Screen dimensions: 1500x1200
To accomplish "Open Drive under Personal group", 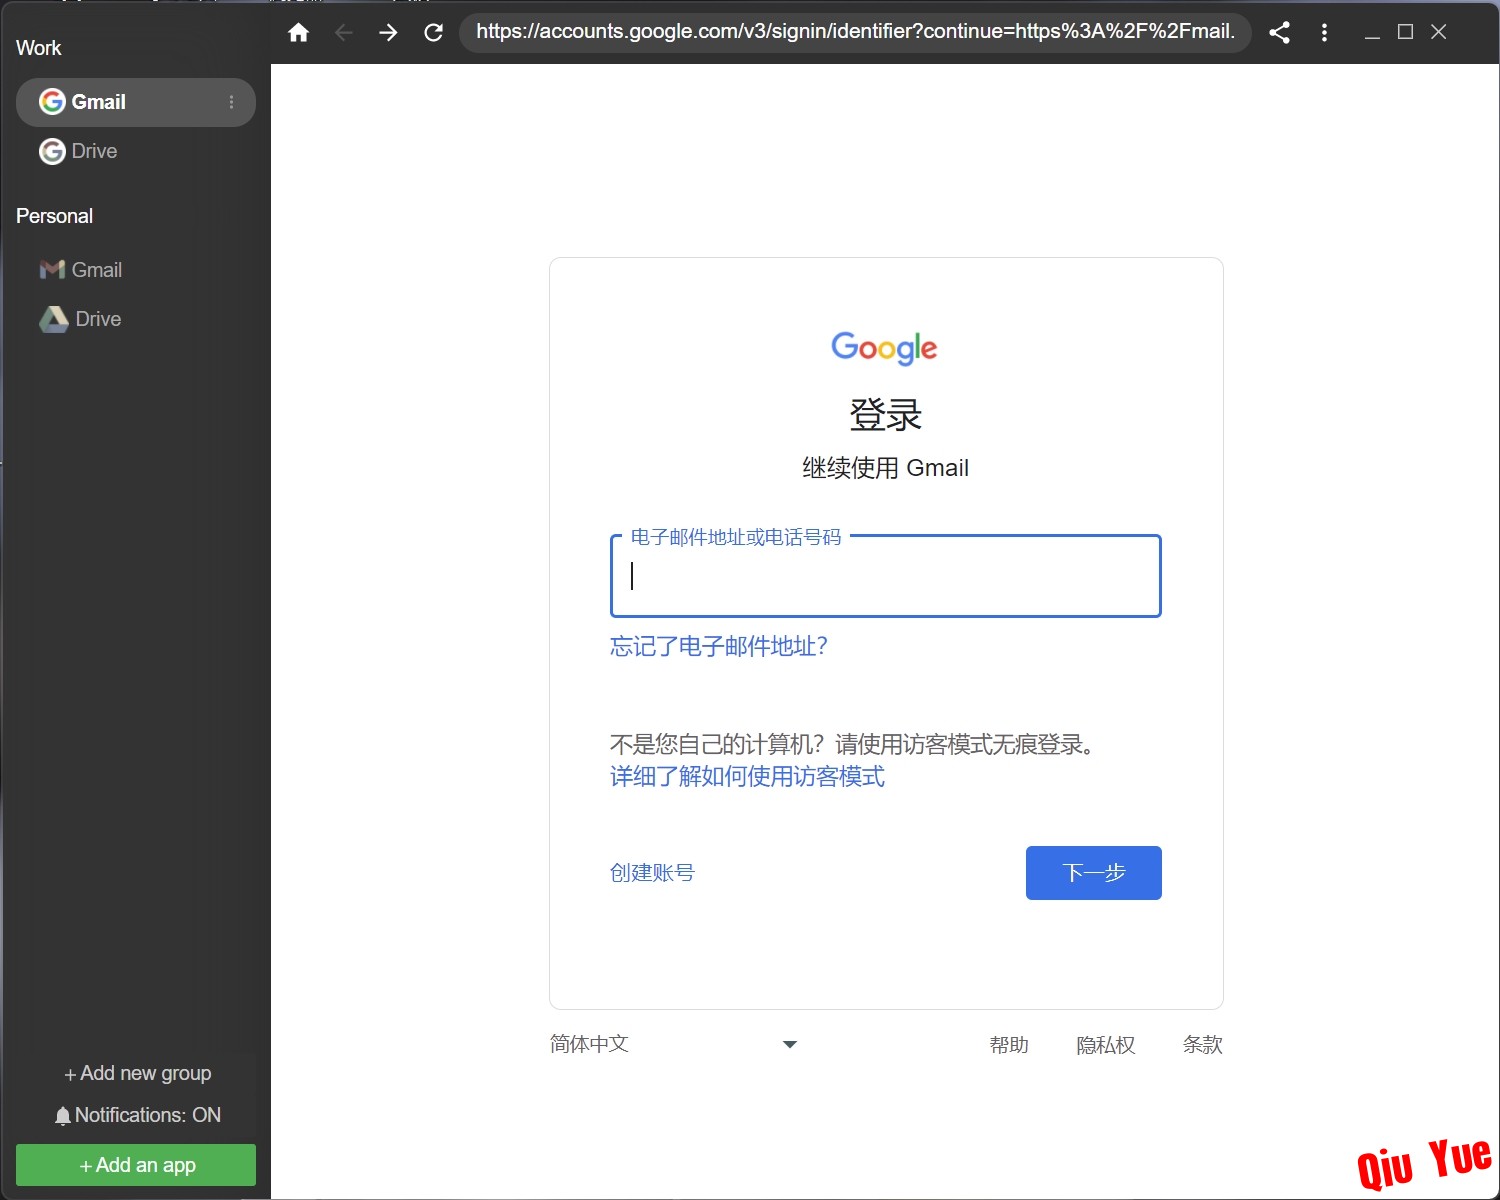I will coord(136,319).
